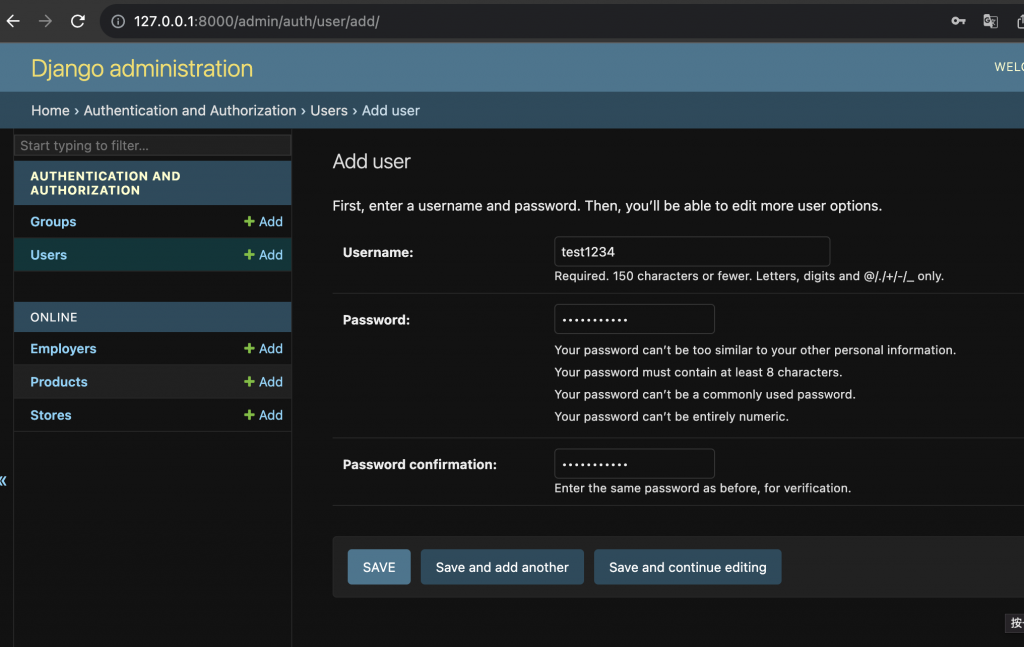Focus the Username input field
The image size is (1024, 647).
point(692,251)
